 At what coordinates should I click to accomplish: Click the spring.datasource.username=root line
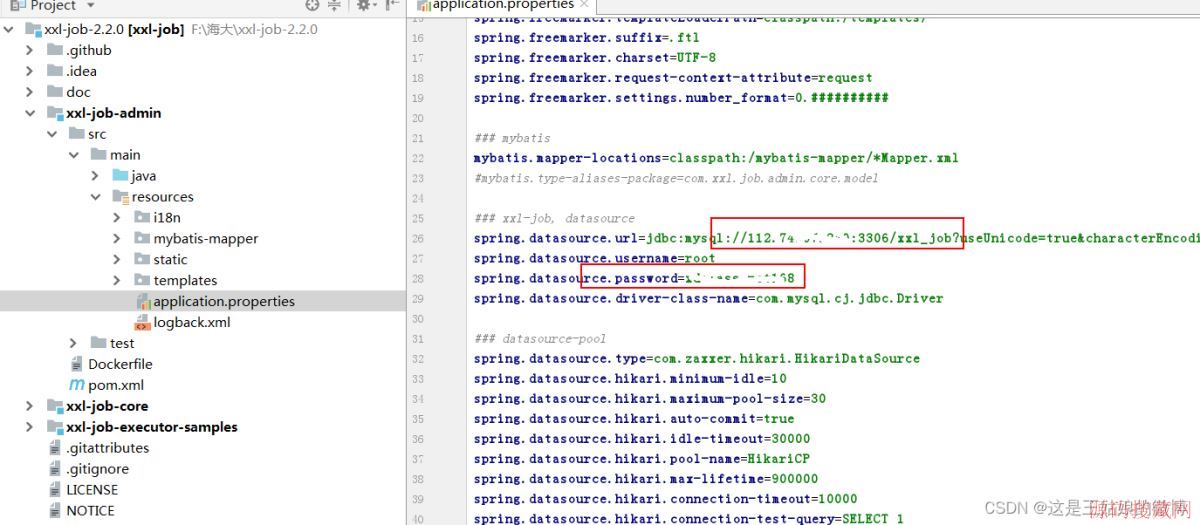pos(594,258)
